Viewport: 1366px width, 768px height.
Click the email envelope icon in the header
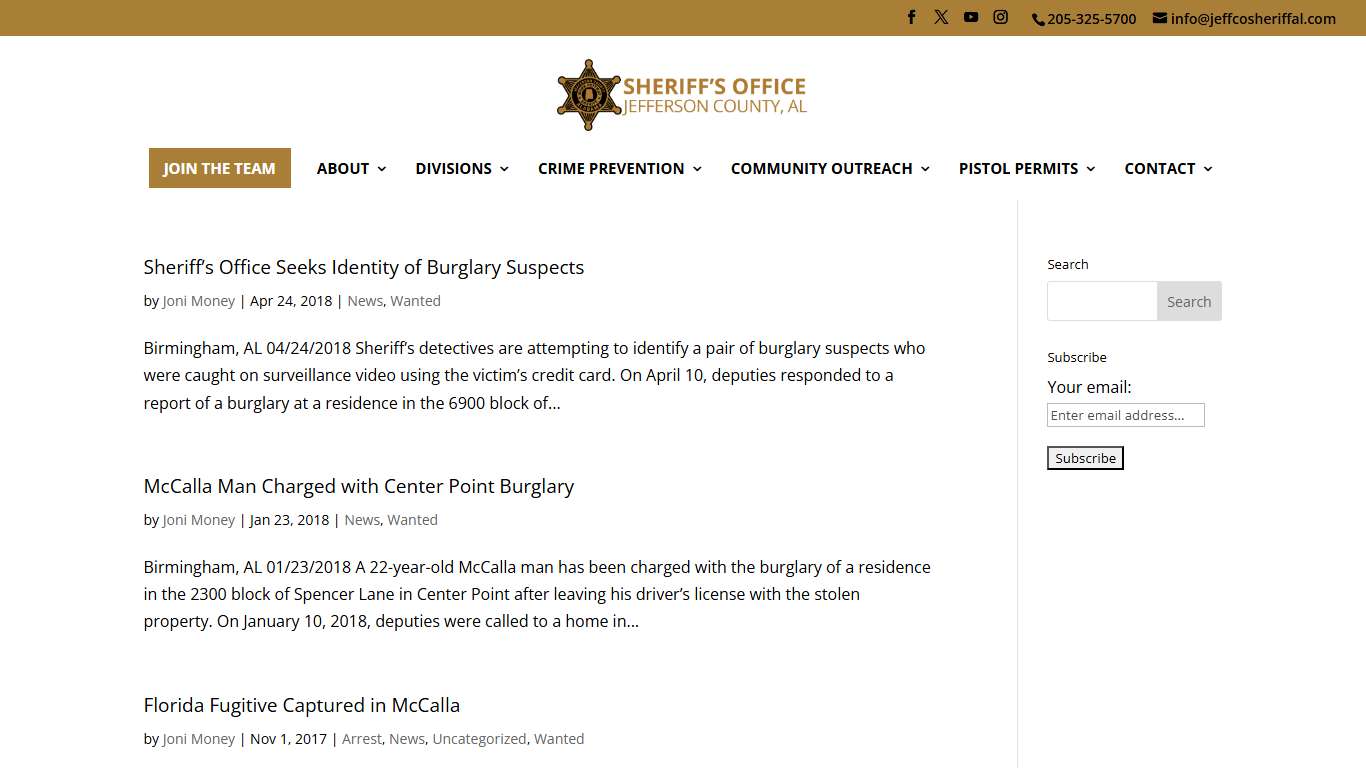tap(1159, 17)
